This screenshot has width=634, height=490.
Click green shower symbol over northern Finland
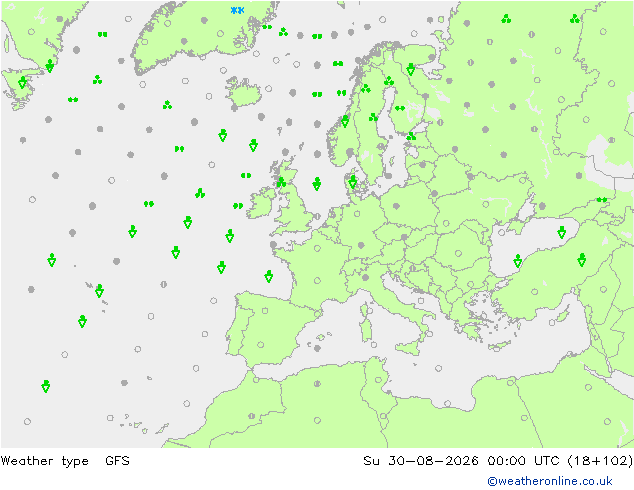coord(410,69)
